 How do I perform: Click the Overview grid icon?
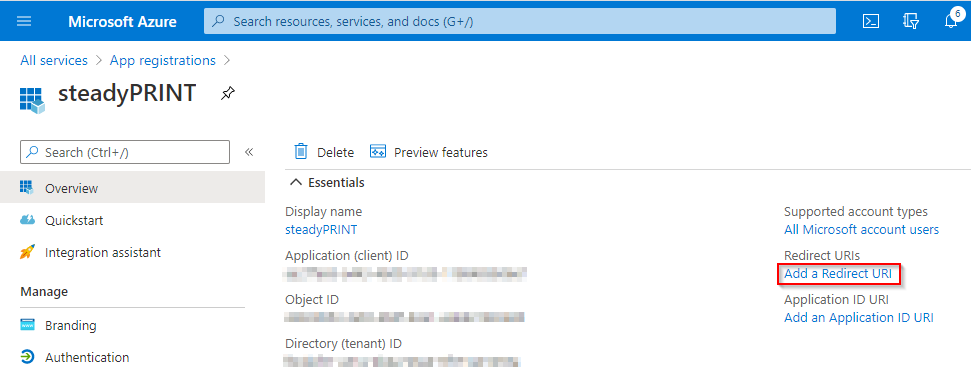tap(27, 187)
